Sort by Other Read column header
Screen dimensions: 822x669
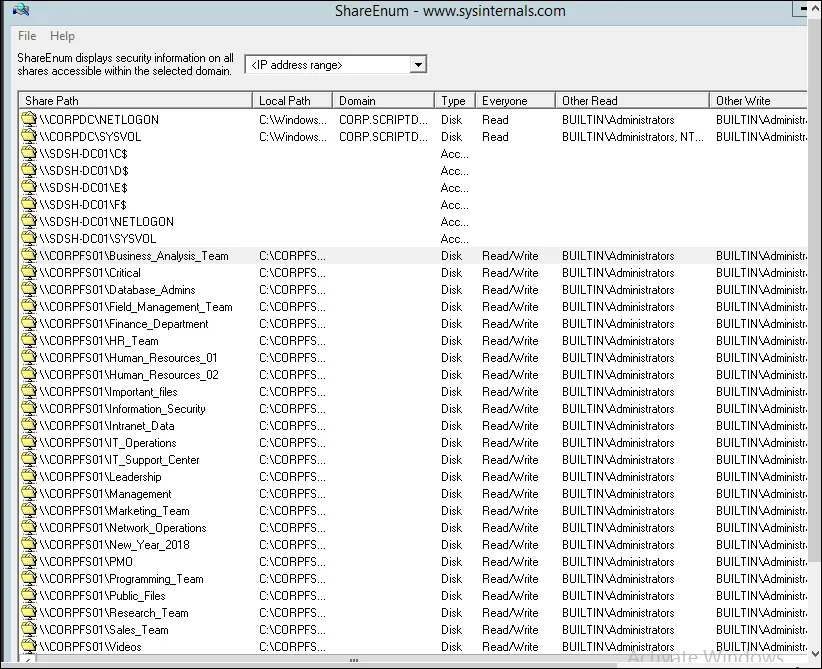[x=632, y=101]
